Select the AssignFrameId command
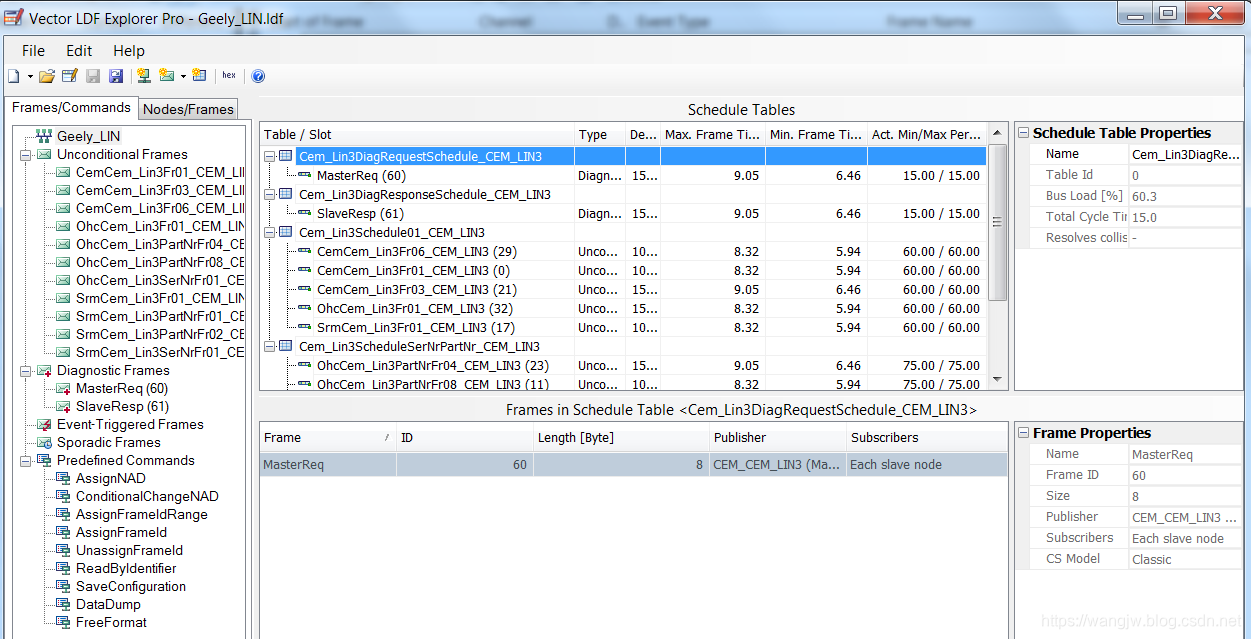This screenshot has width=1251, height=639. (121, 533)
